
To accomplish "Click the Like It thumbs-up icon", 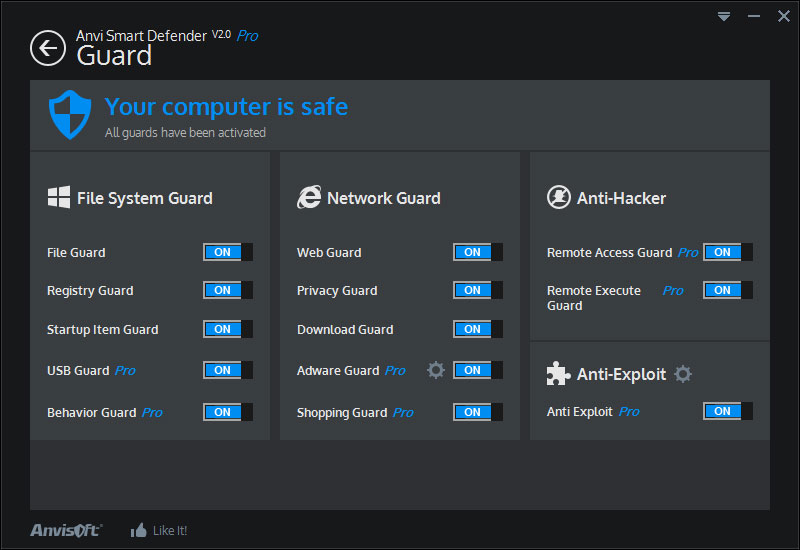I will (x=139, y=530).
